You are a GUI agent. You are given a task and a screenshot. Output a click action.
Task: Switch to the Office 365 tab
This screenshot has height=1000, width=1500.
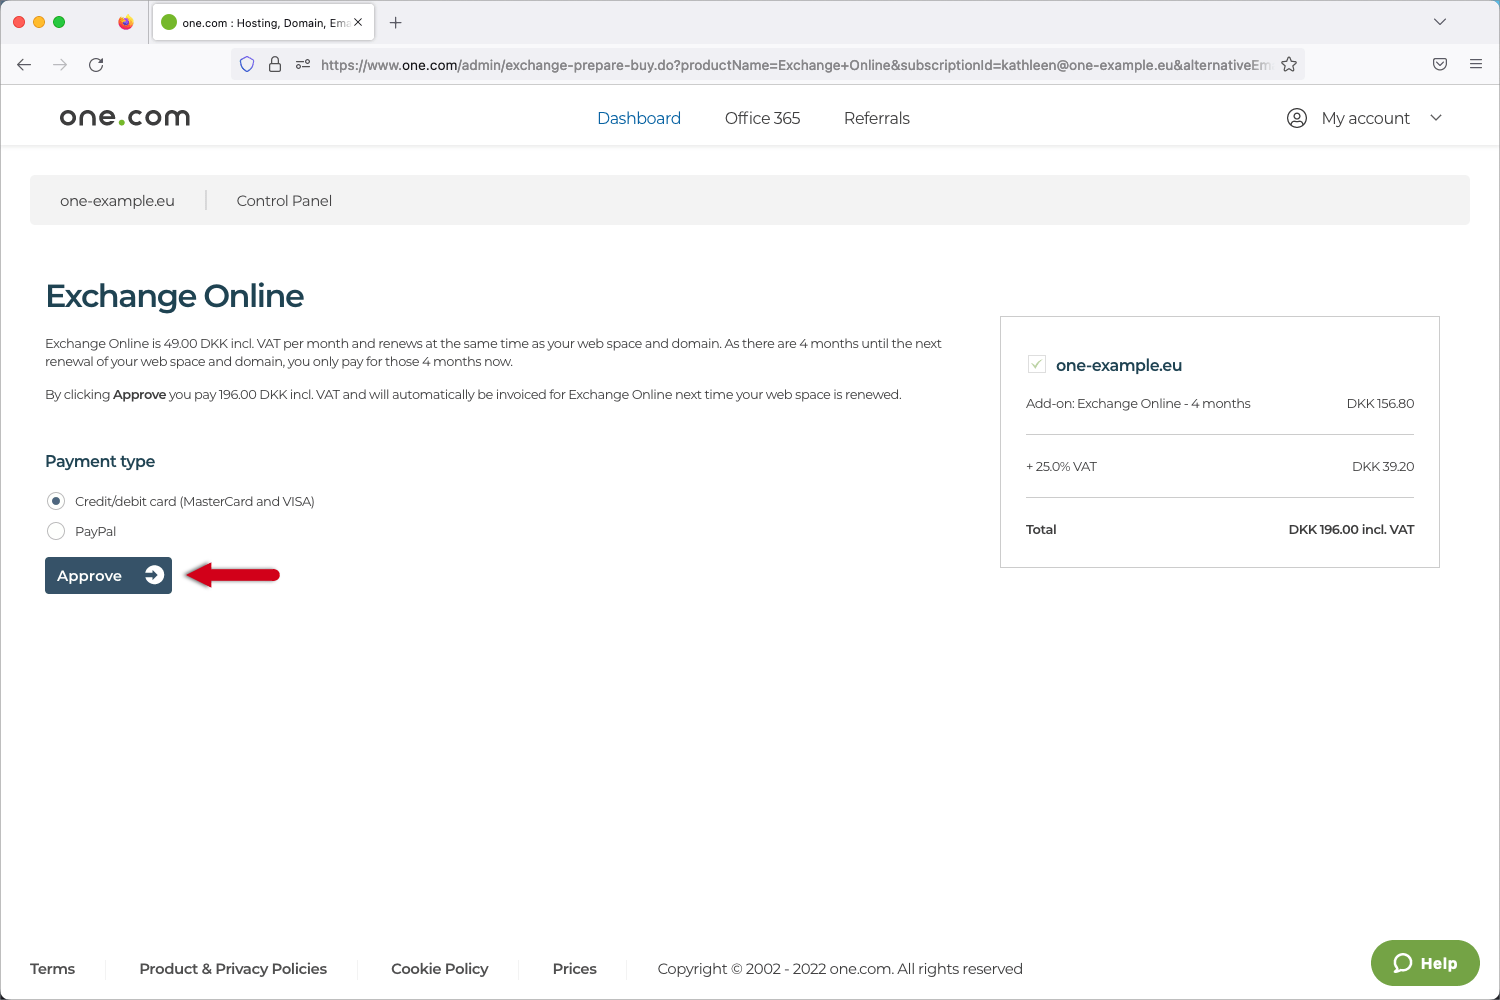point(762,118)
